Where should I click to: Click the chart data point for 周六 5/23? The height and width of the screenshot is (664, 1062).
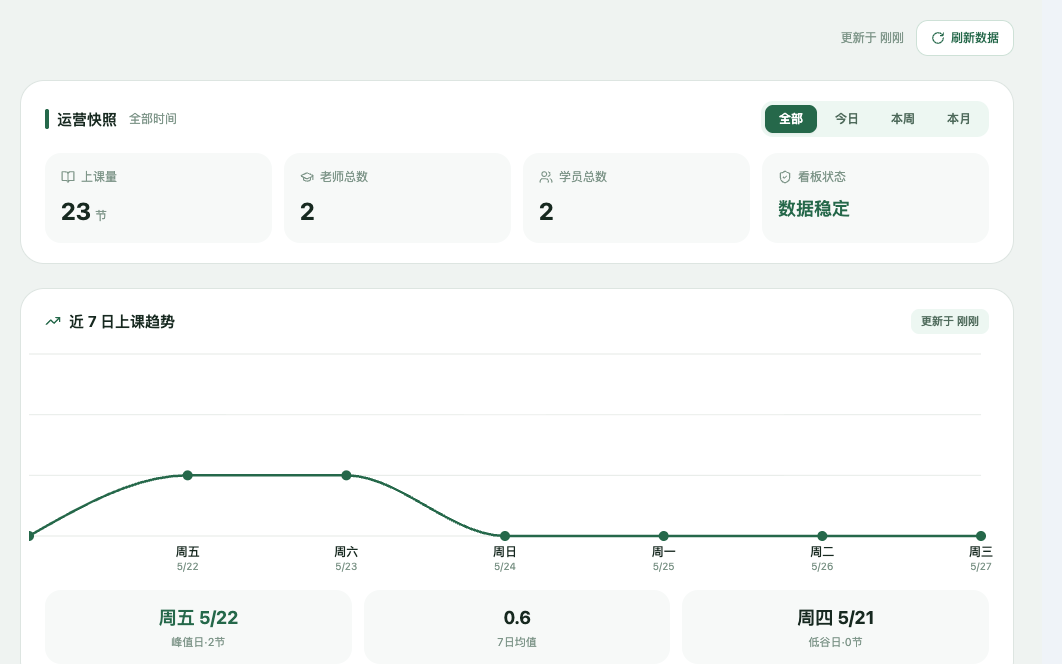coord(346,475)
